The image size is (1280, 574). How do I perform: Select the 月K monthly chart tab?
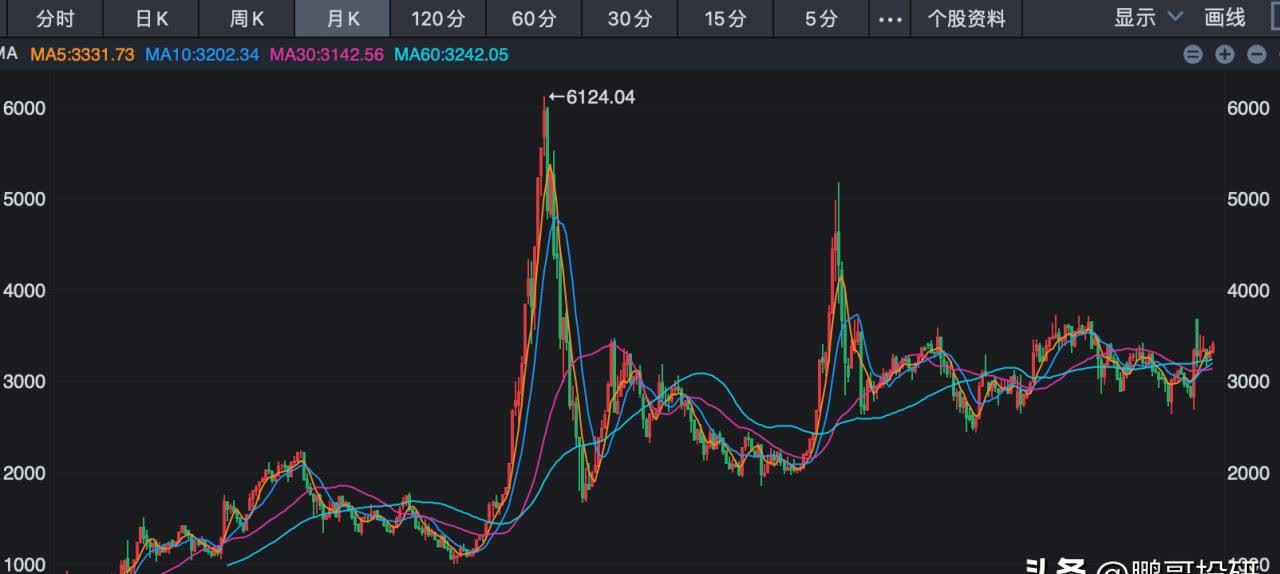342,18
